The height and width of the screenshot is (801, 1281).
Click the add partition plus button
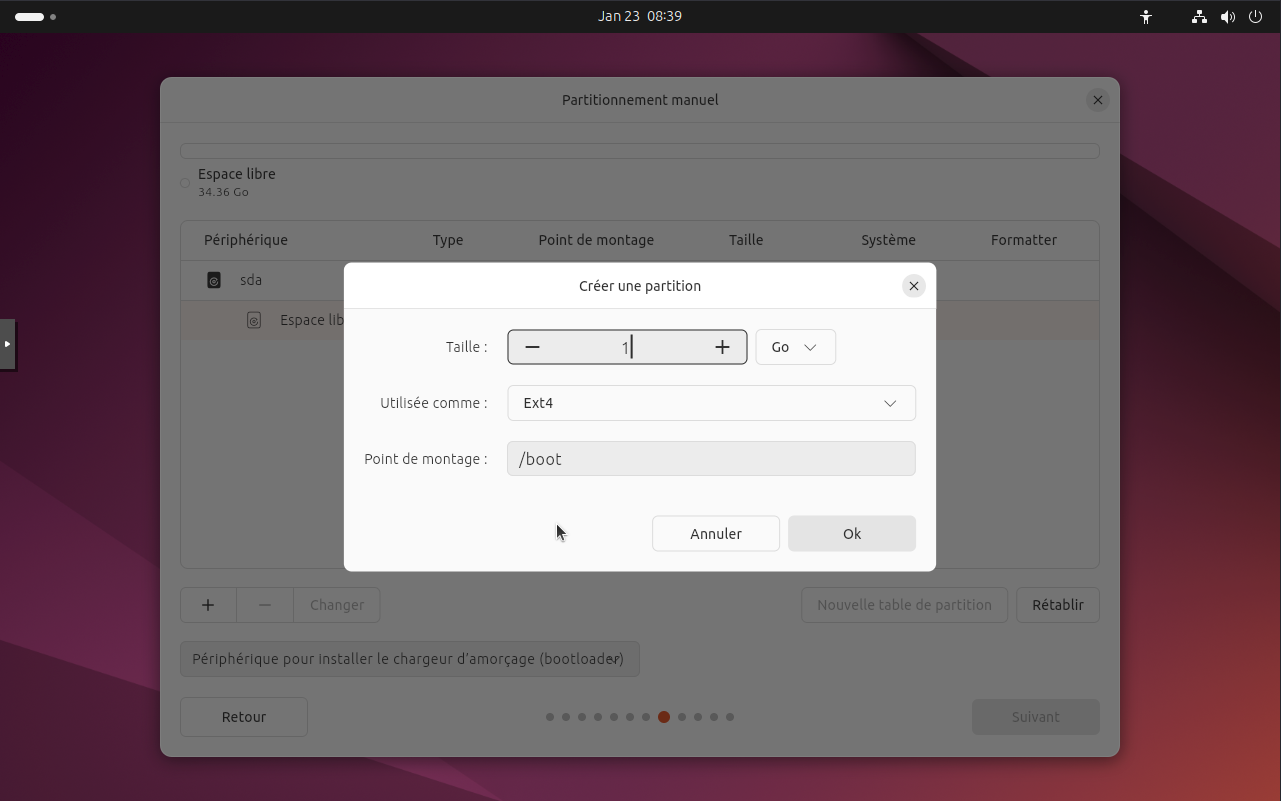pos(208,605)
